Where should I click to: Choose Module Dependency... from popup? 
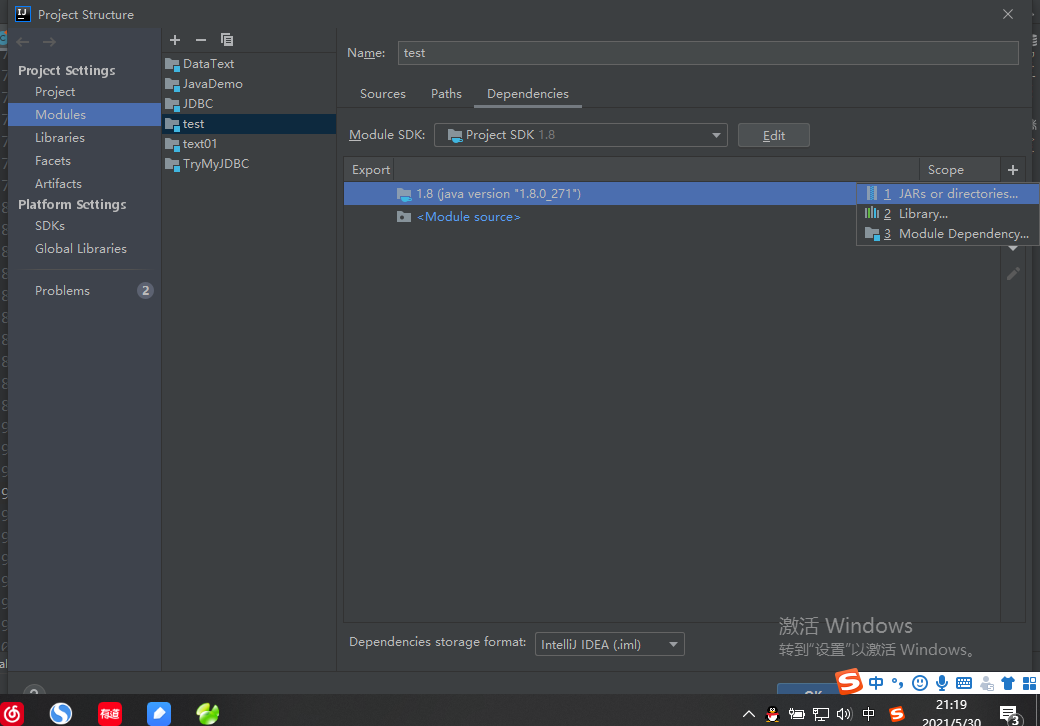pos(948,233)
